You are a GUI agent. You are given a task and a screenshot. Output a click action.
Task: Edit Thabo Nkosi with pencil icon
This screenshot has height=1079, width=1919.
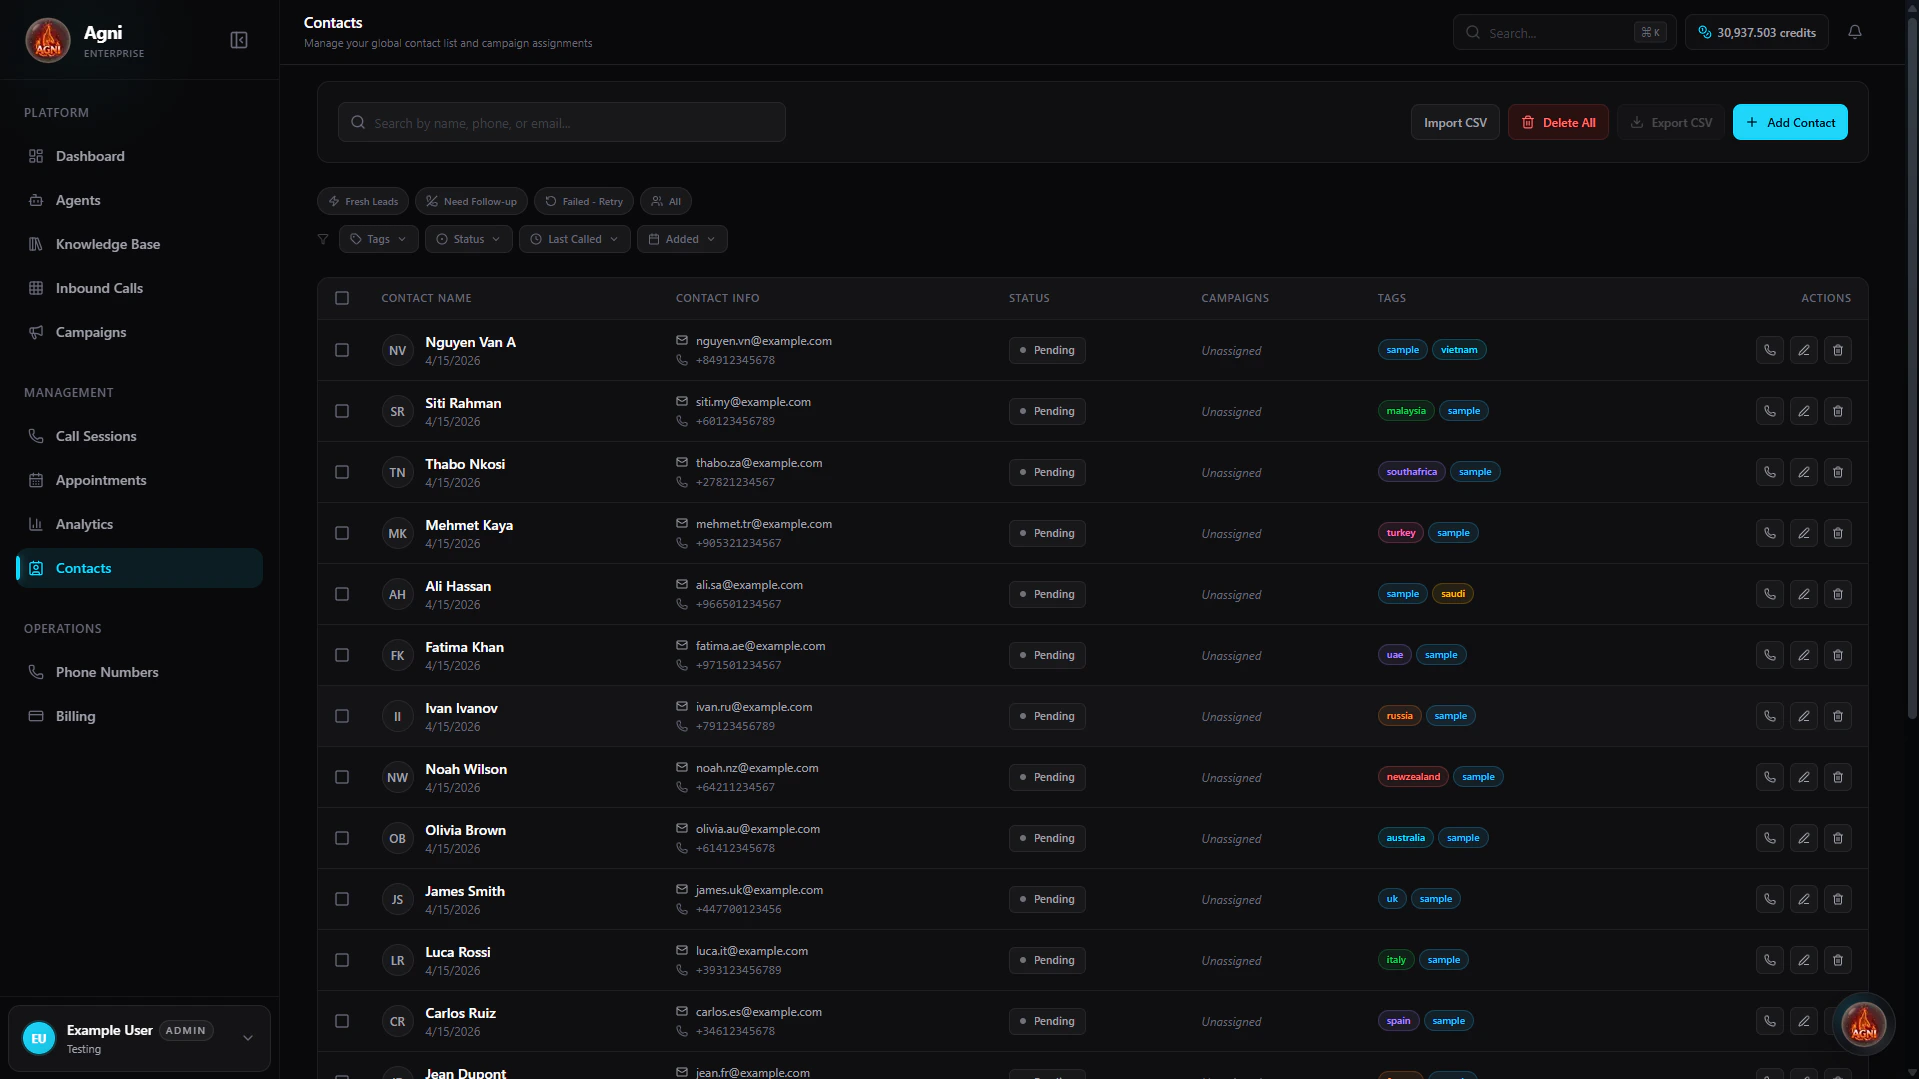(x=1804, y=472)
